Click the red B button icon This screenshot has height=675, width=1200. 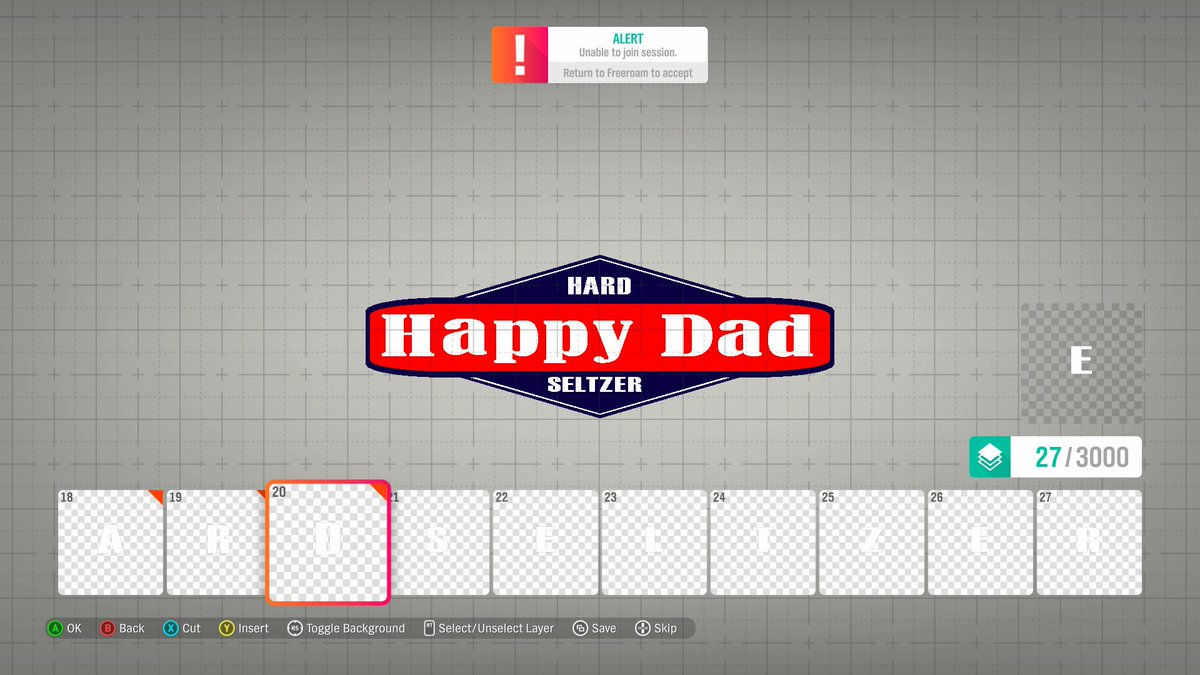click(x=108, y=629)
